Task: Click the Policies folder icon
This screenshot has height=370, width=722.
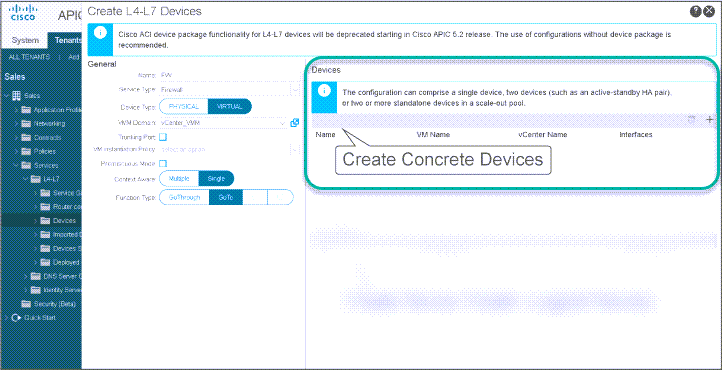Action: 26,151
